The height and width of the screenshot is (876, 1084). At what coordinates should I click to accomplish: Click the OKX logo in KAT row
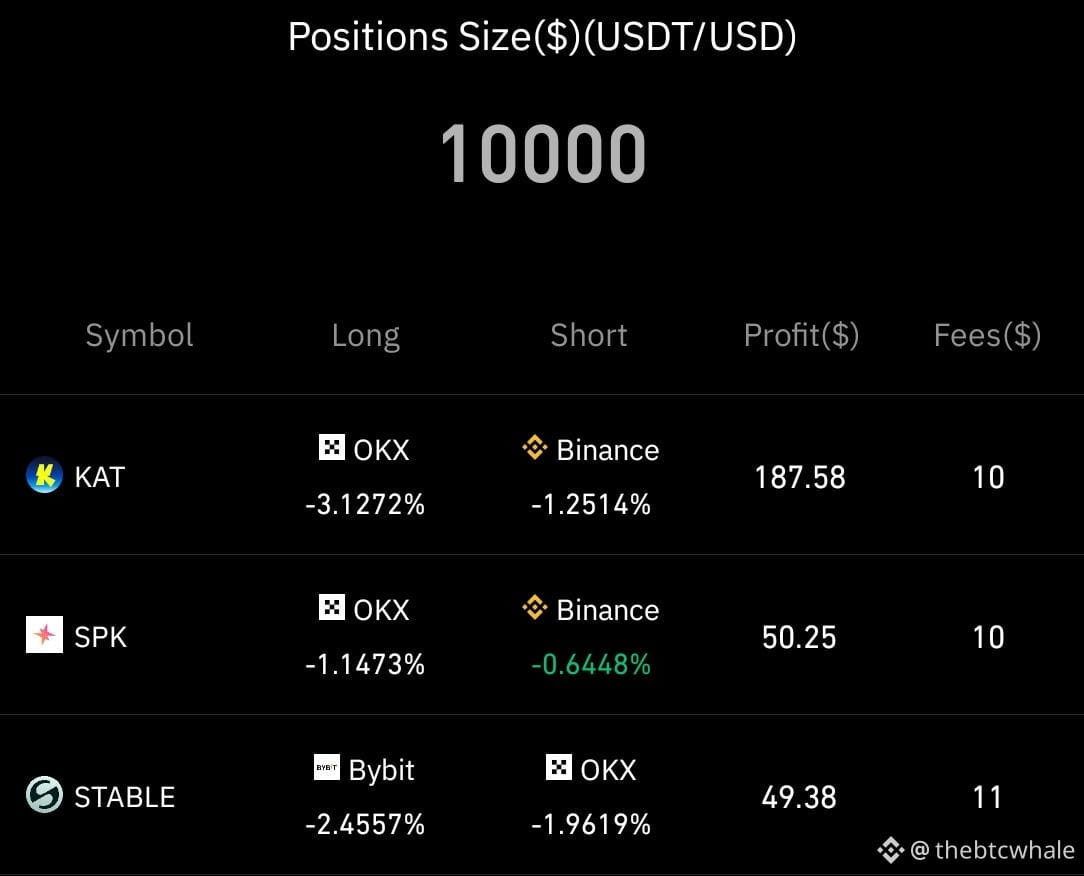point(332,447)
